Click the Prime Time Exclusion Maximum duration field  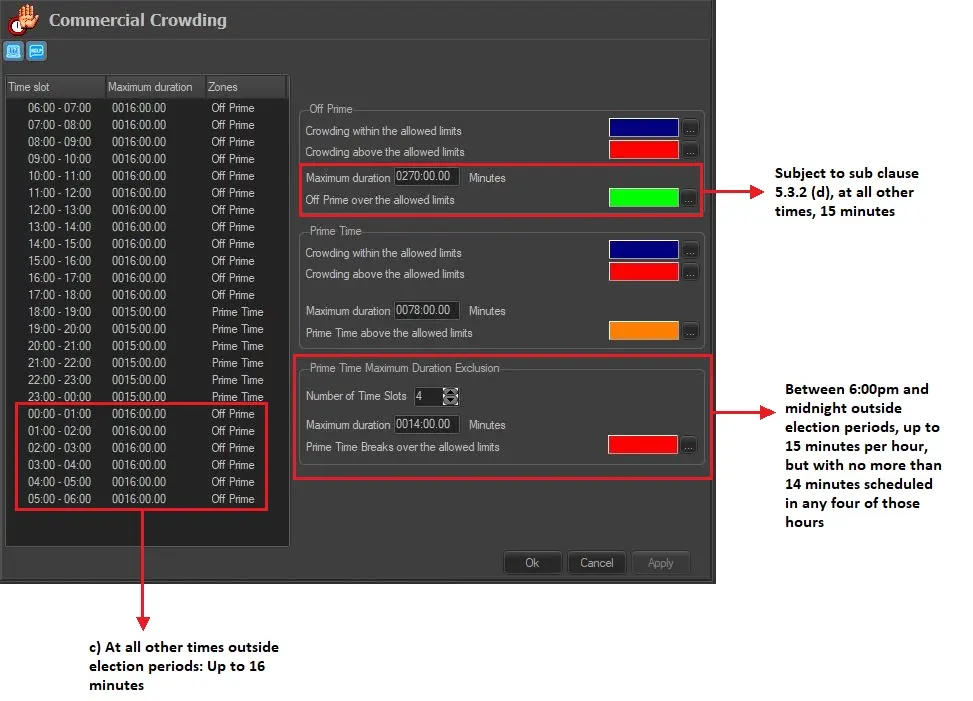coord(427,425)
